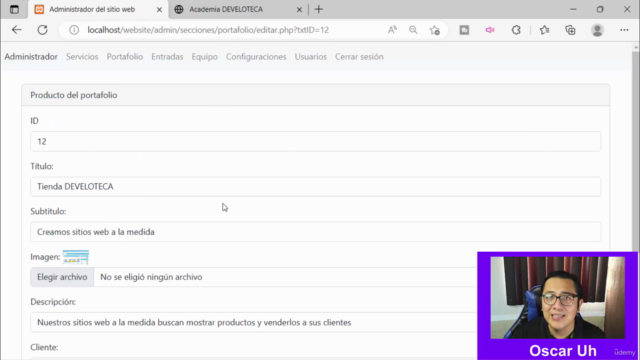Open the Servicios section

click(82, 57)
